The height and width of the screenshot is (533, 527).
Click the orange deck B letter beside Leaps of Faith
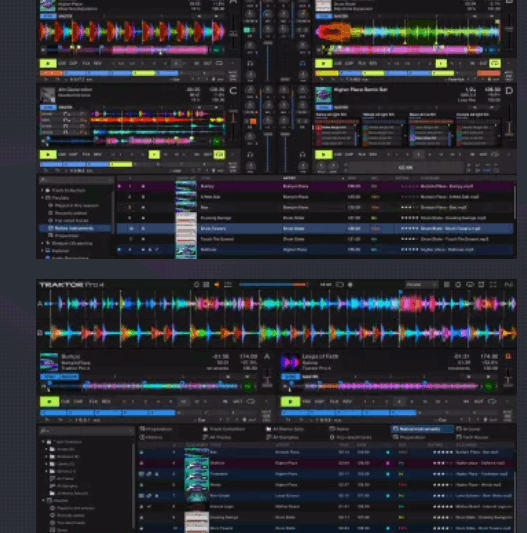[508, 356]
